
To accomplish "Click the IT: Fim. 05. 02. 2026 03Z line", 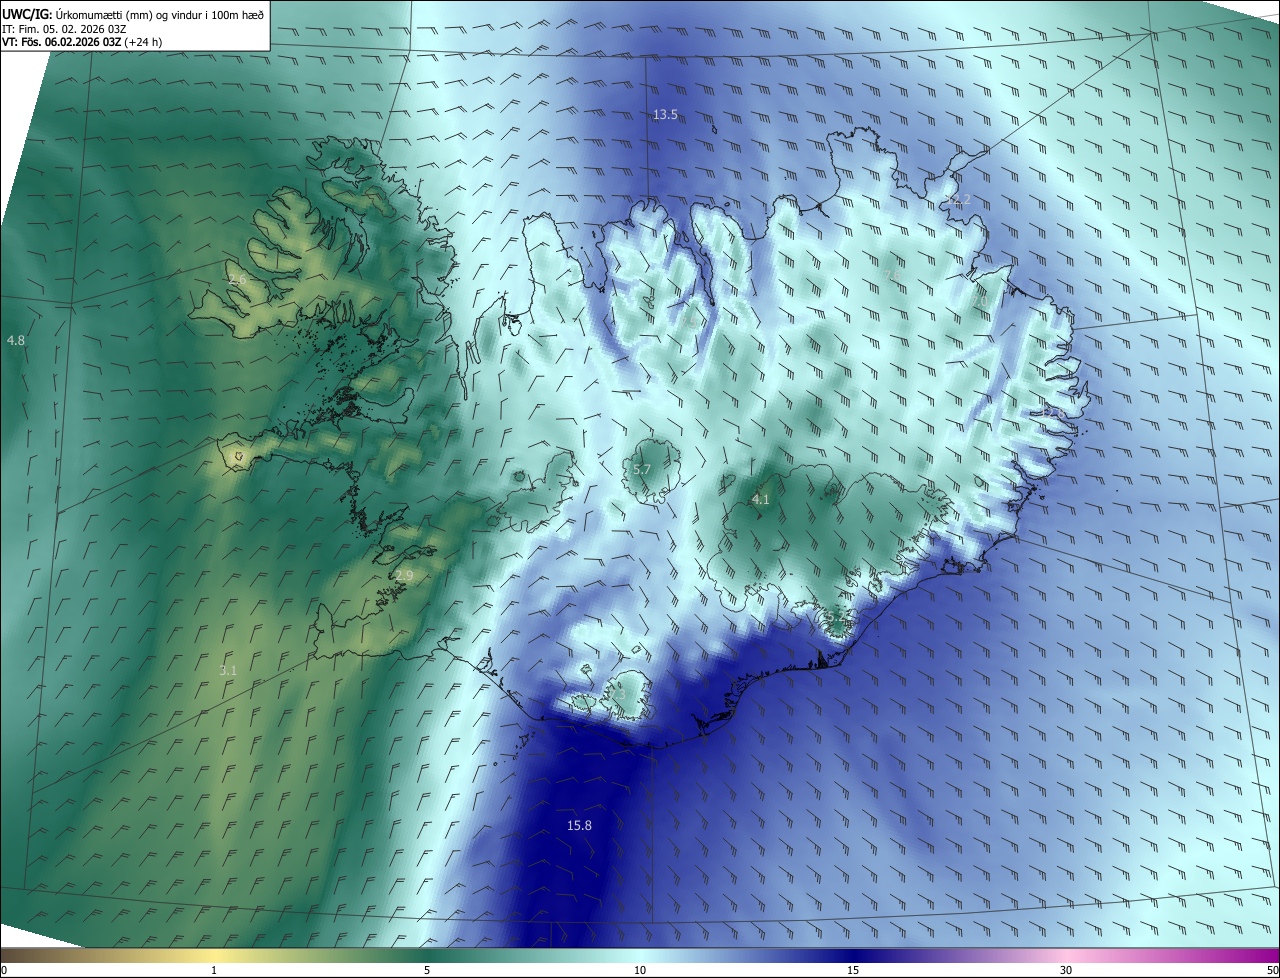I will pos(66,29).
